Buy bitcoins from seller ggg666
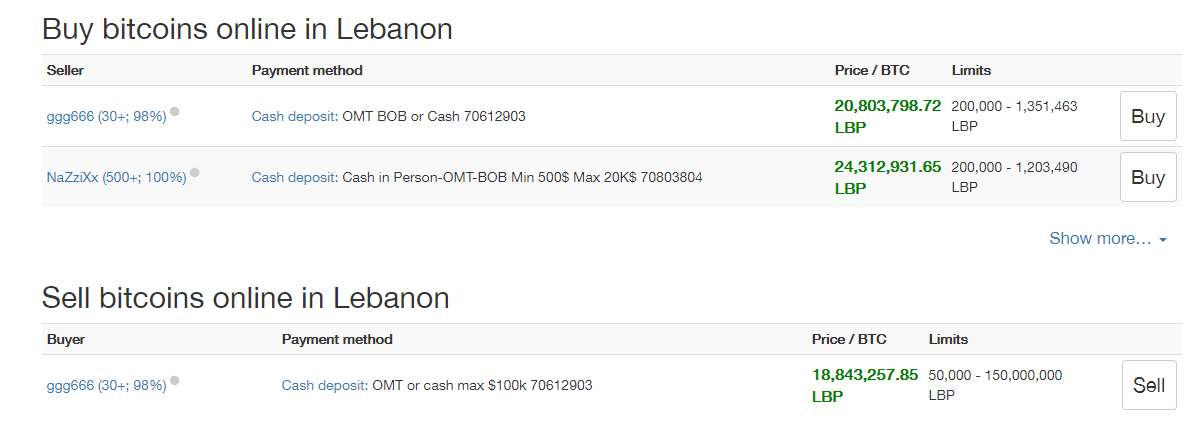 [1148, 117]
